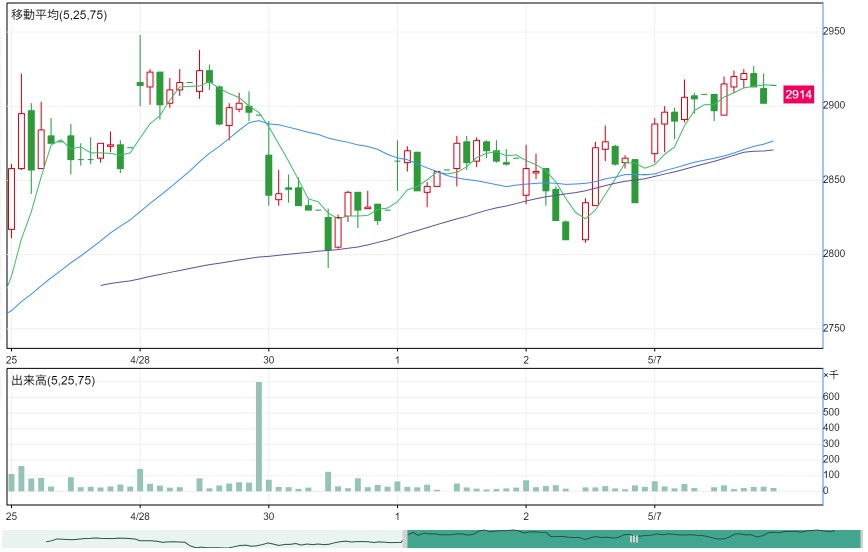Image resolution: width=868 pixels, height=552 pixels.
Task: Click the 2 date under the volume chart
Action: point(526,516)
